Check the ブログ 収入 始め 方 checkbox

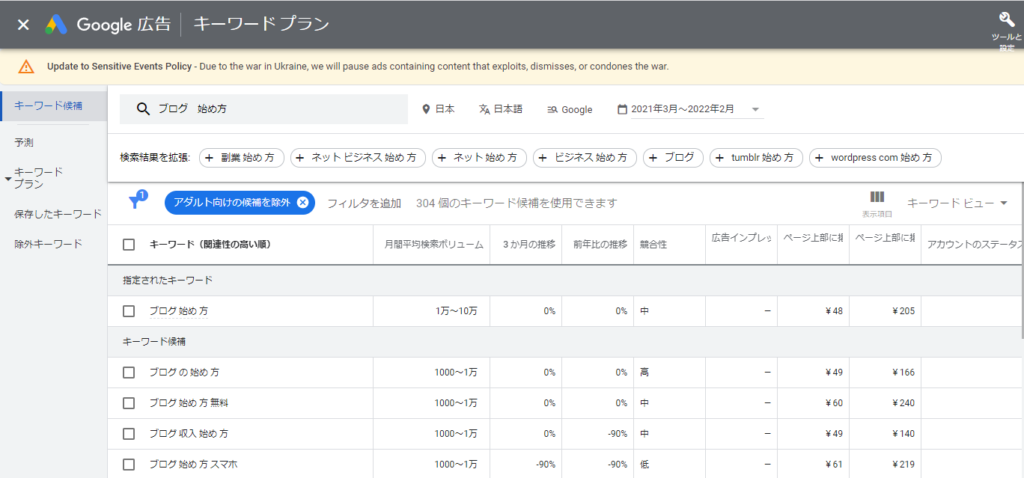129,434
